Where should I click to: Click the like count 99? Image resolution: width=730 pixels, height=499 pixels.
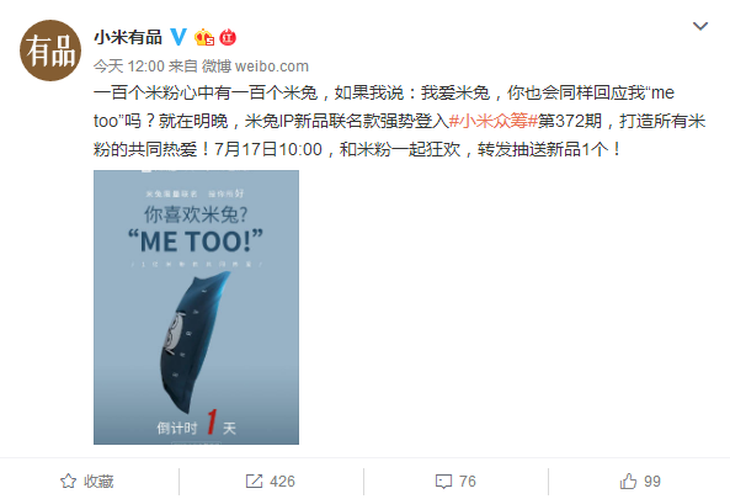pos(652,481)
